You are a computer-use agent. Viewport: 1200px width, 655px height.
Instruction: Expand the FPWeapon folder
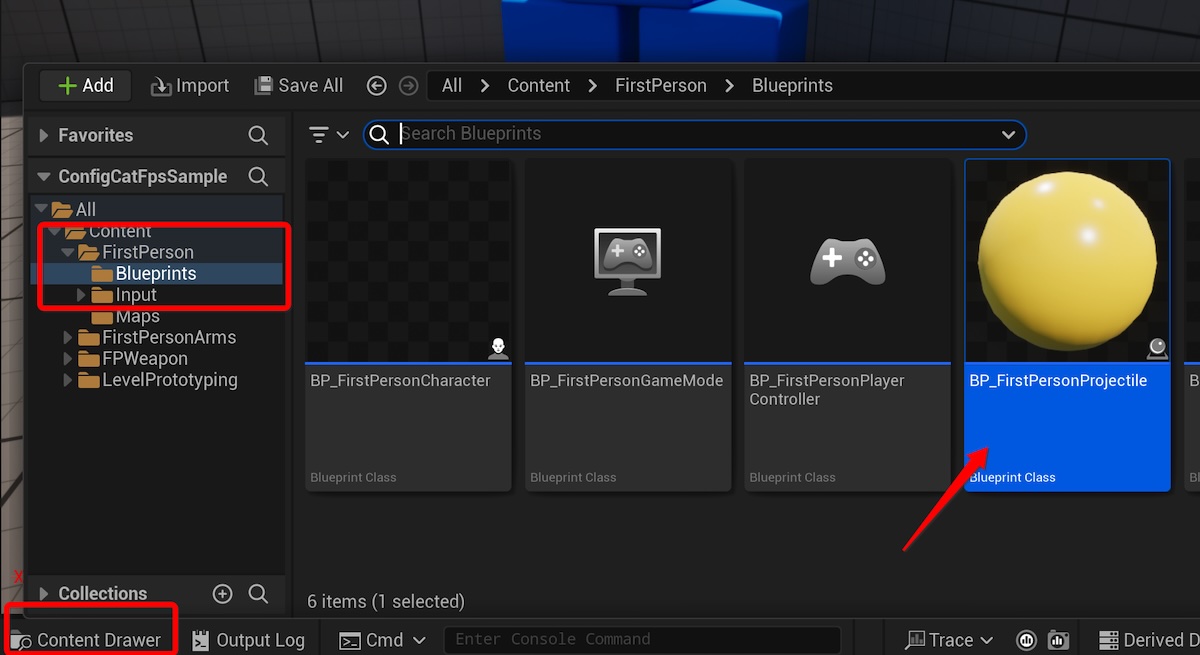(68, 358)
